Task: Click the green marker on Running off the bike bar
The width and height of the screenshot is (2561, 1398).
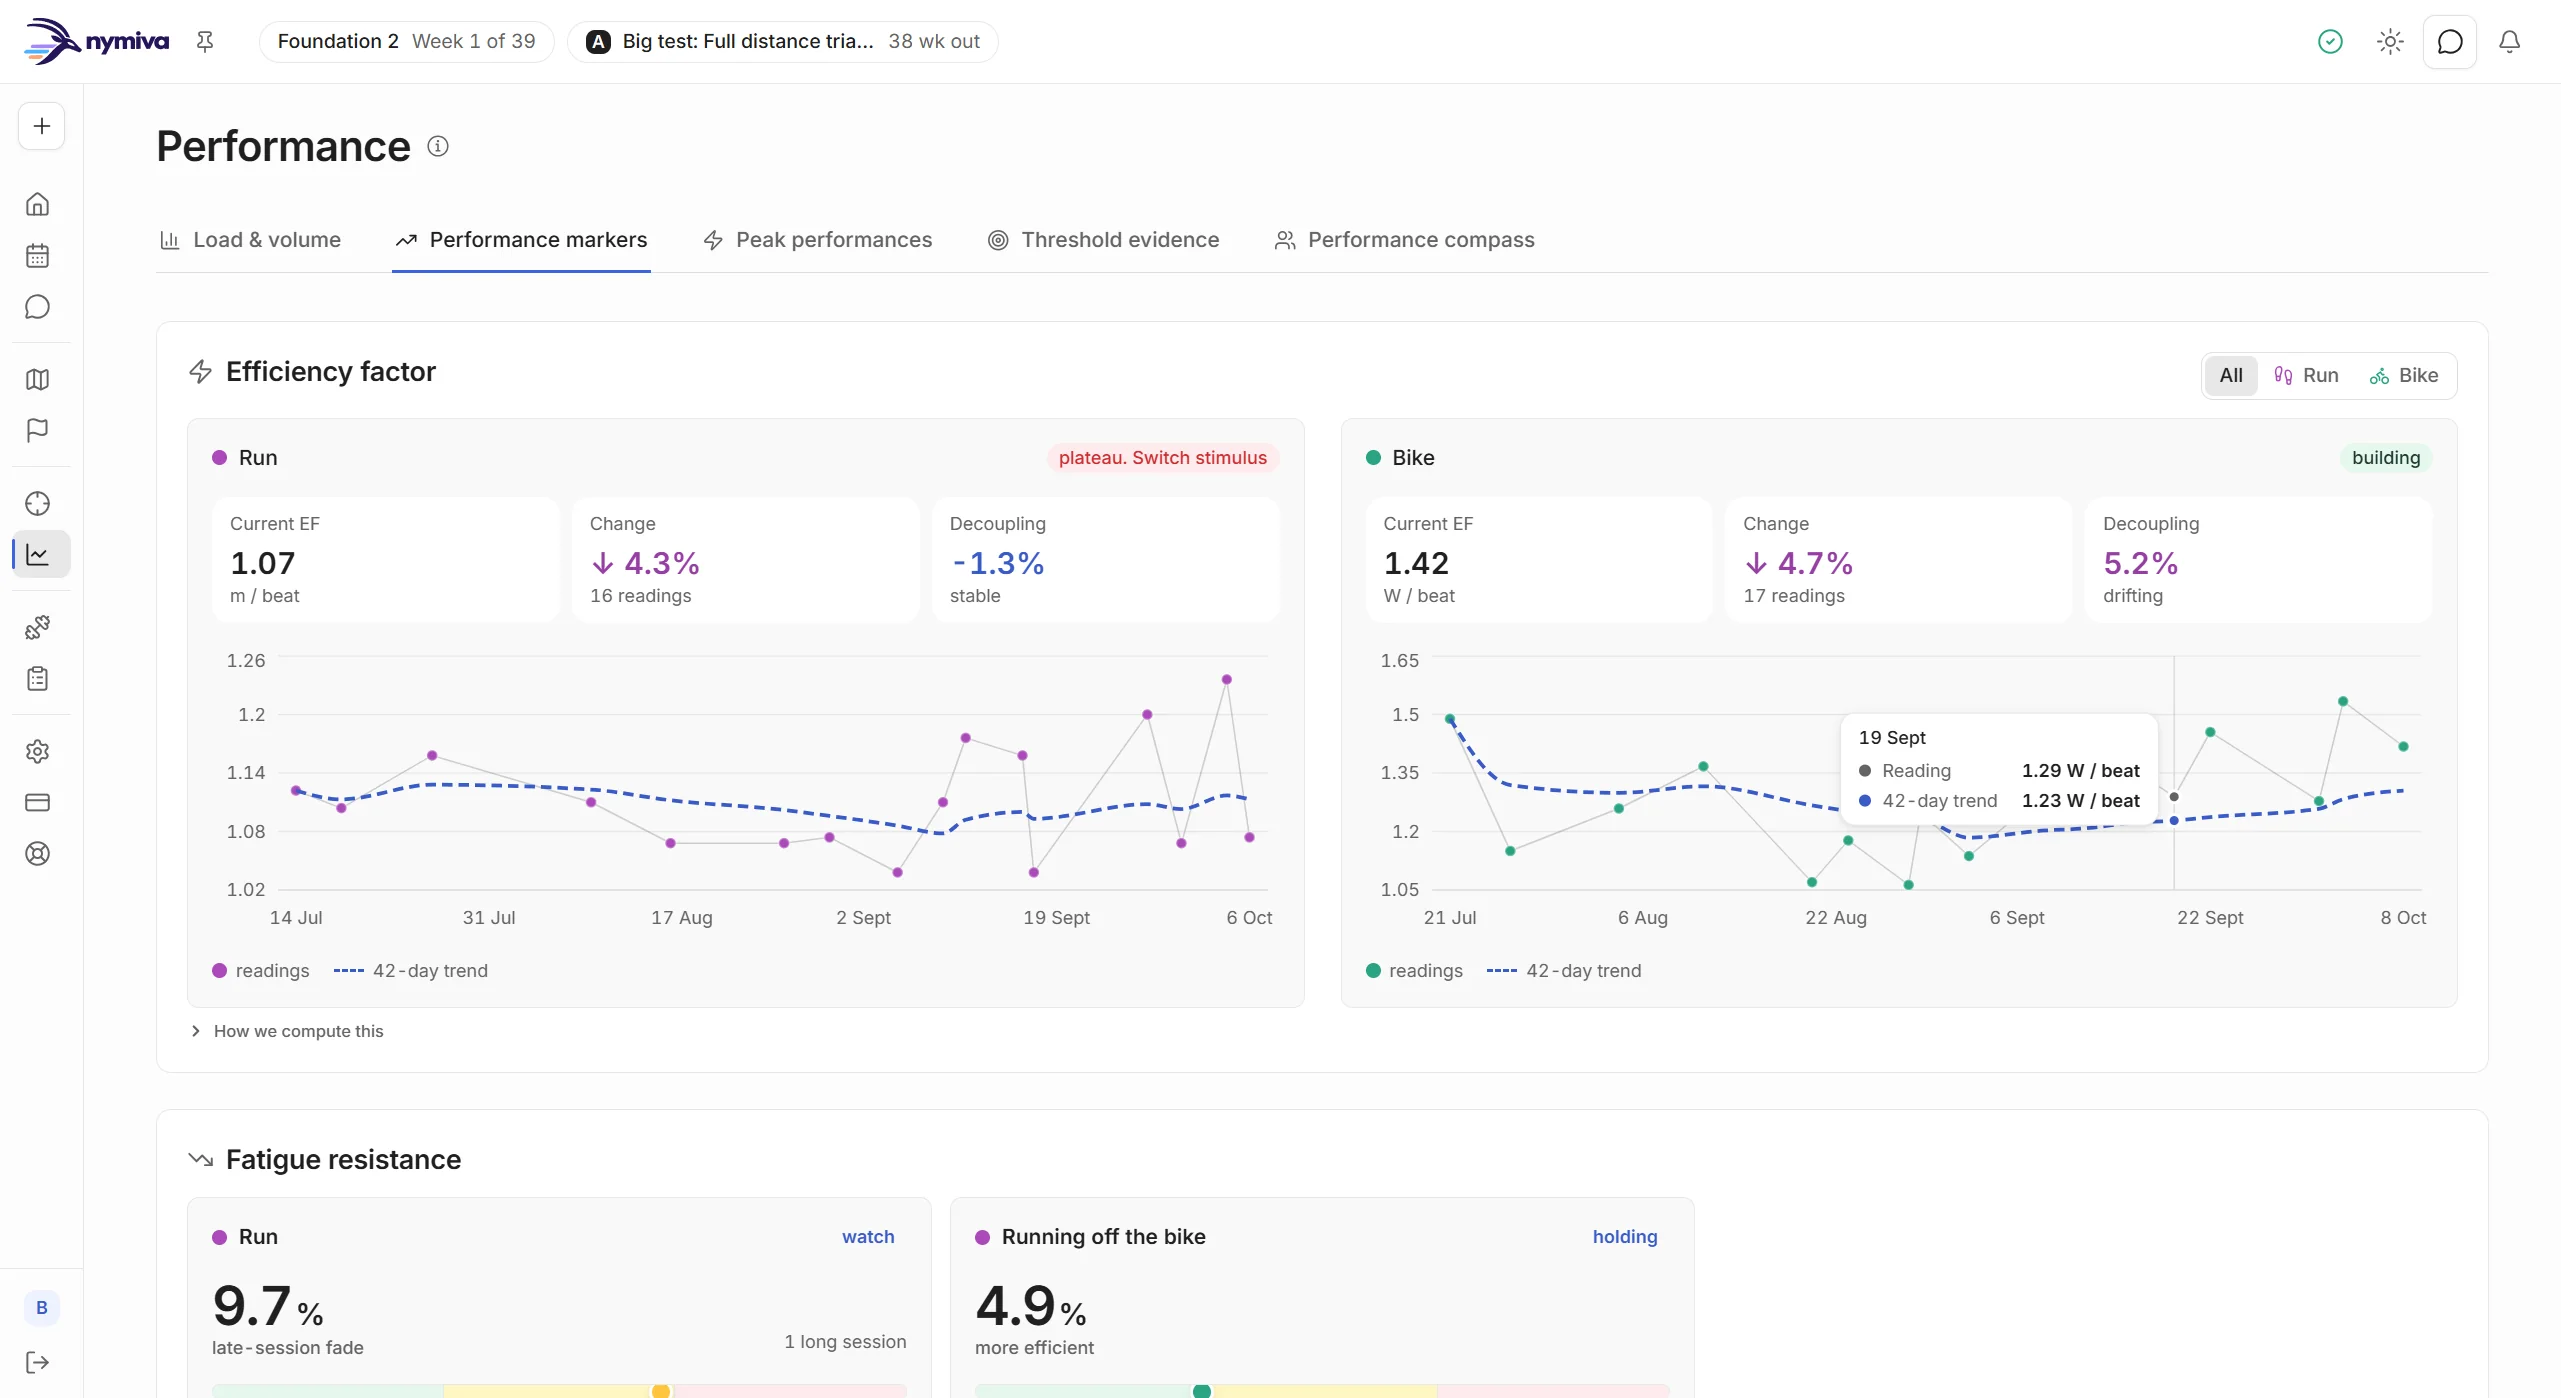Action: coord(1202,1391)
